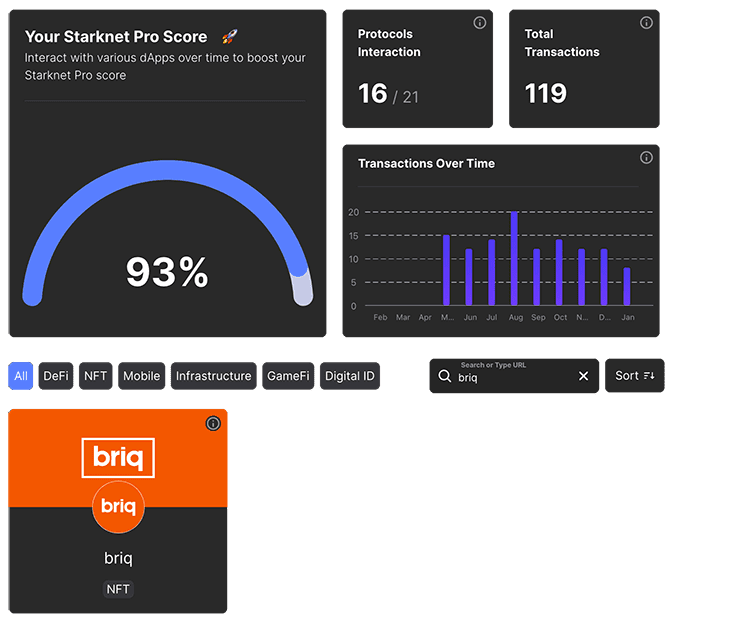740x626 pixels.
Task: Click the rocket emoji beside the title
Action: pos(230,36)
